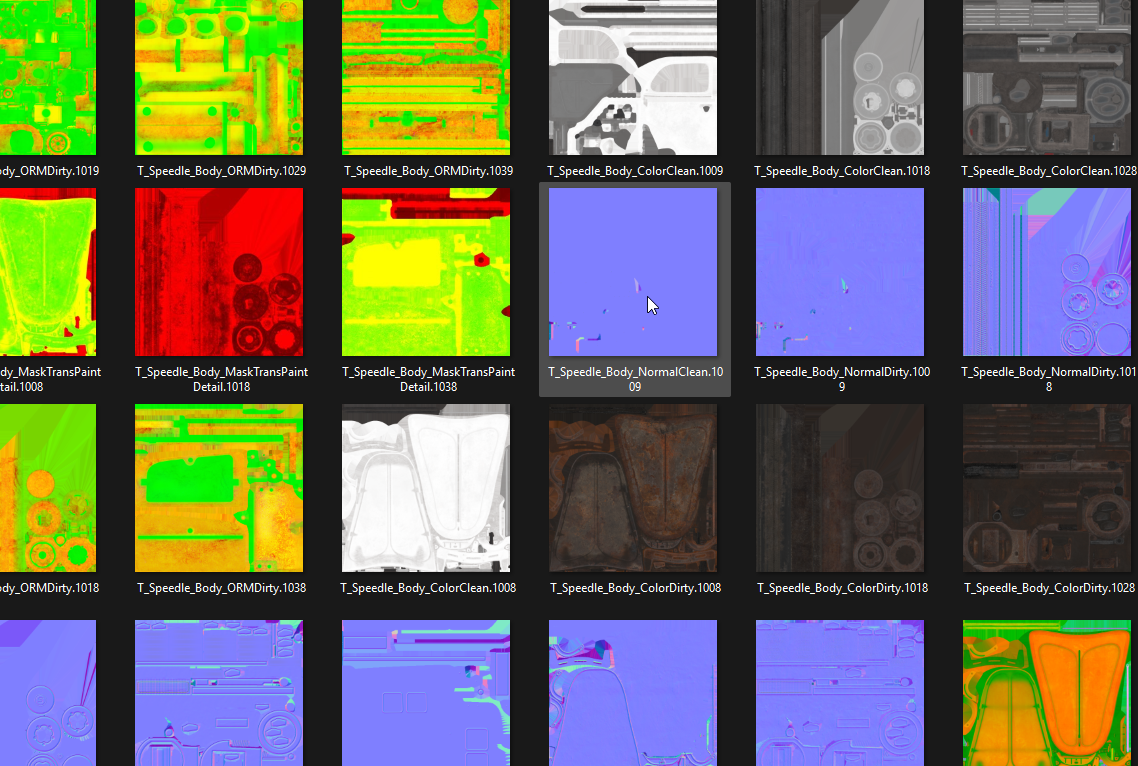
Task: Click the filename text T_Speedle_Body_MaskTransPaintDetail.1018
Action: pos(221,379)
